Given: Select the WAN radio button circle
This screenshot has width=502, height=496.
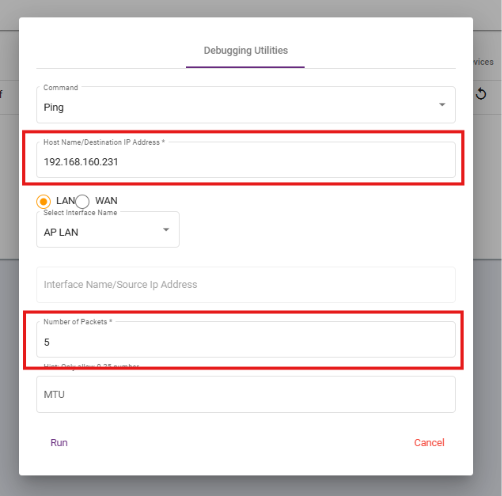Looking at the screenshot, I should [82, 201].
